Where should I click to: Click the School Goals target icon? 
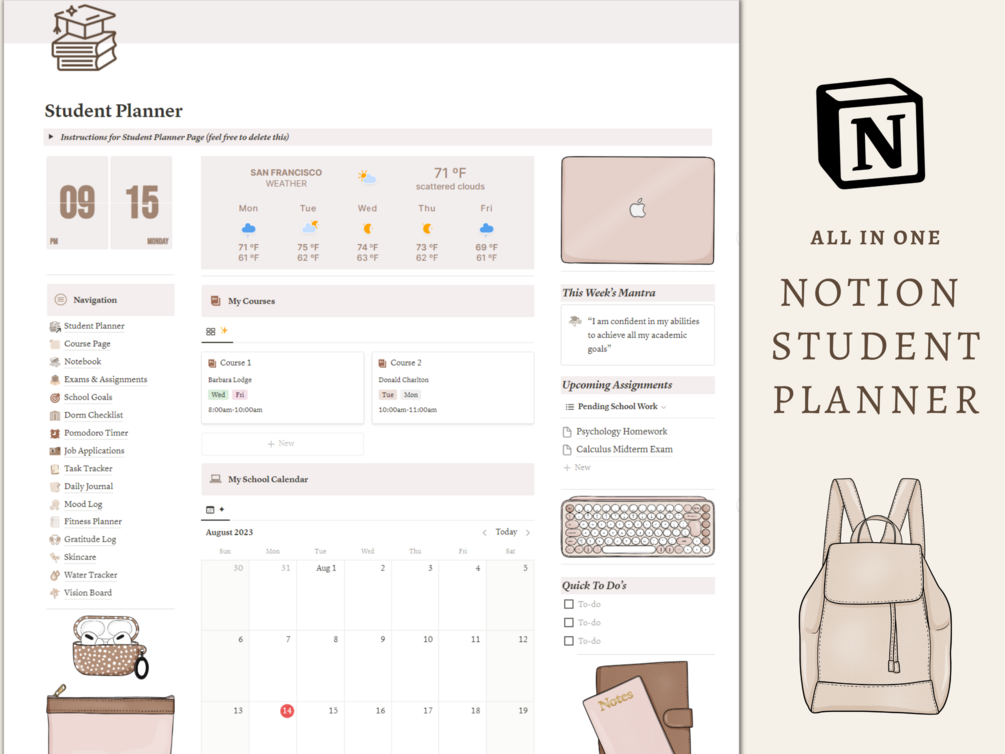click(x=55, y=398)
